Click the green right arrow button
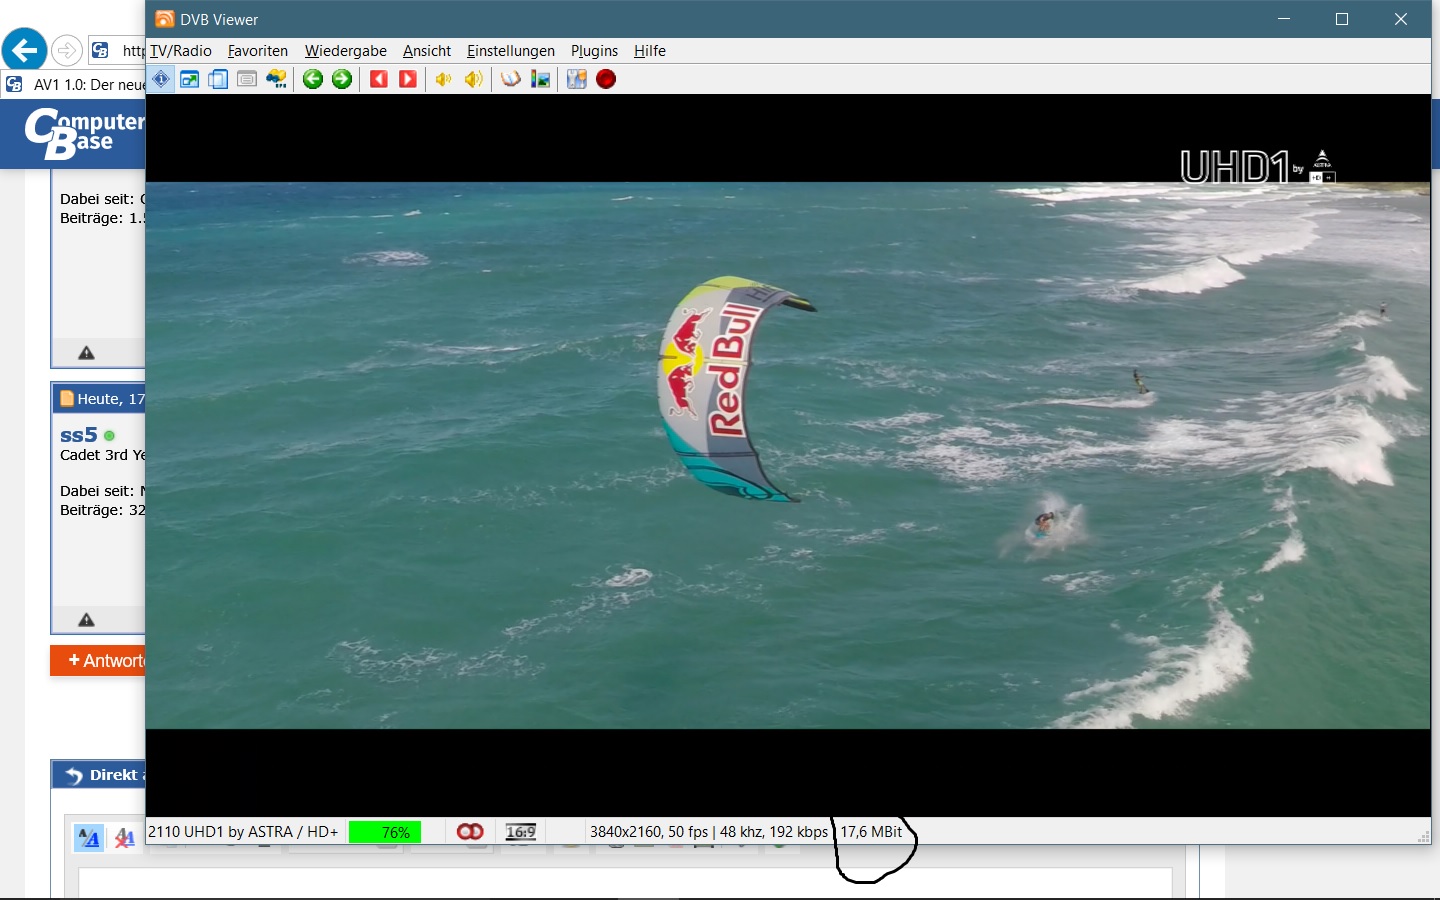Viewport: 1440px width, 900px height. [x=342, y=79]
